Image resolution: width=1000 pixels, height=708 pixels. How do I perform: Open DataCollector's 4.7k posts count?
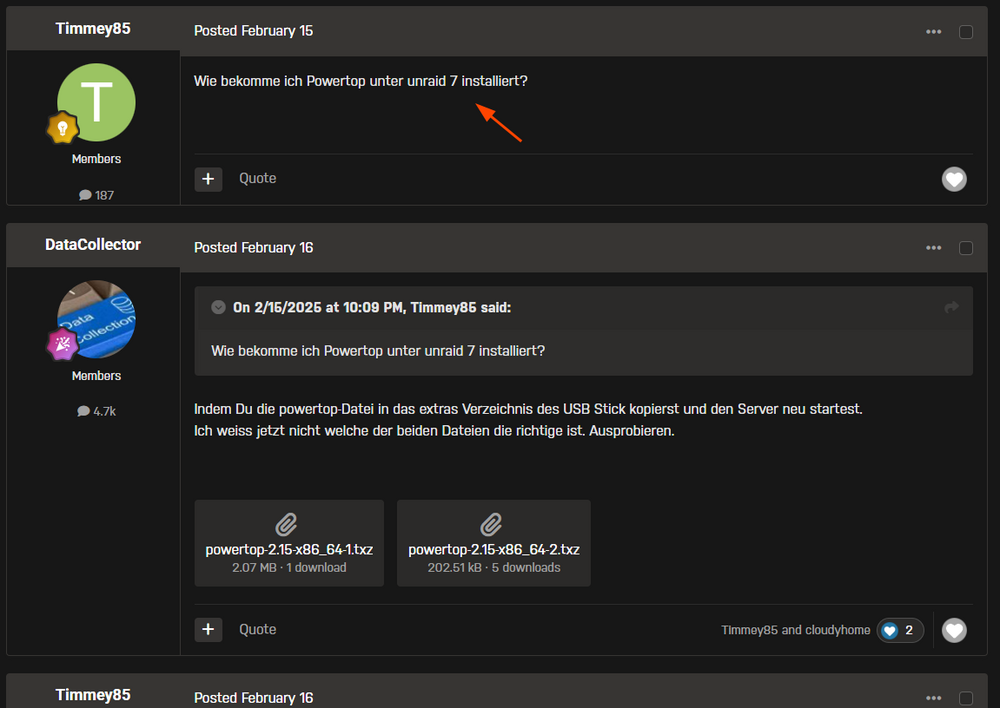coord(96,411)
